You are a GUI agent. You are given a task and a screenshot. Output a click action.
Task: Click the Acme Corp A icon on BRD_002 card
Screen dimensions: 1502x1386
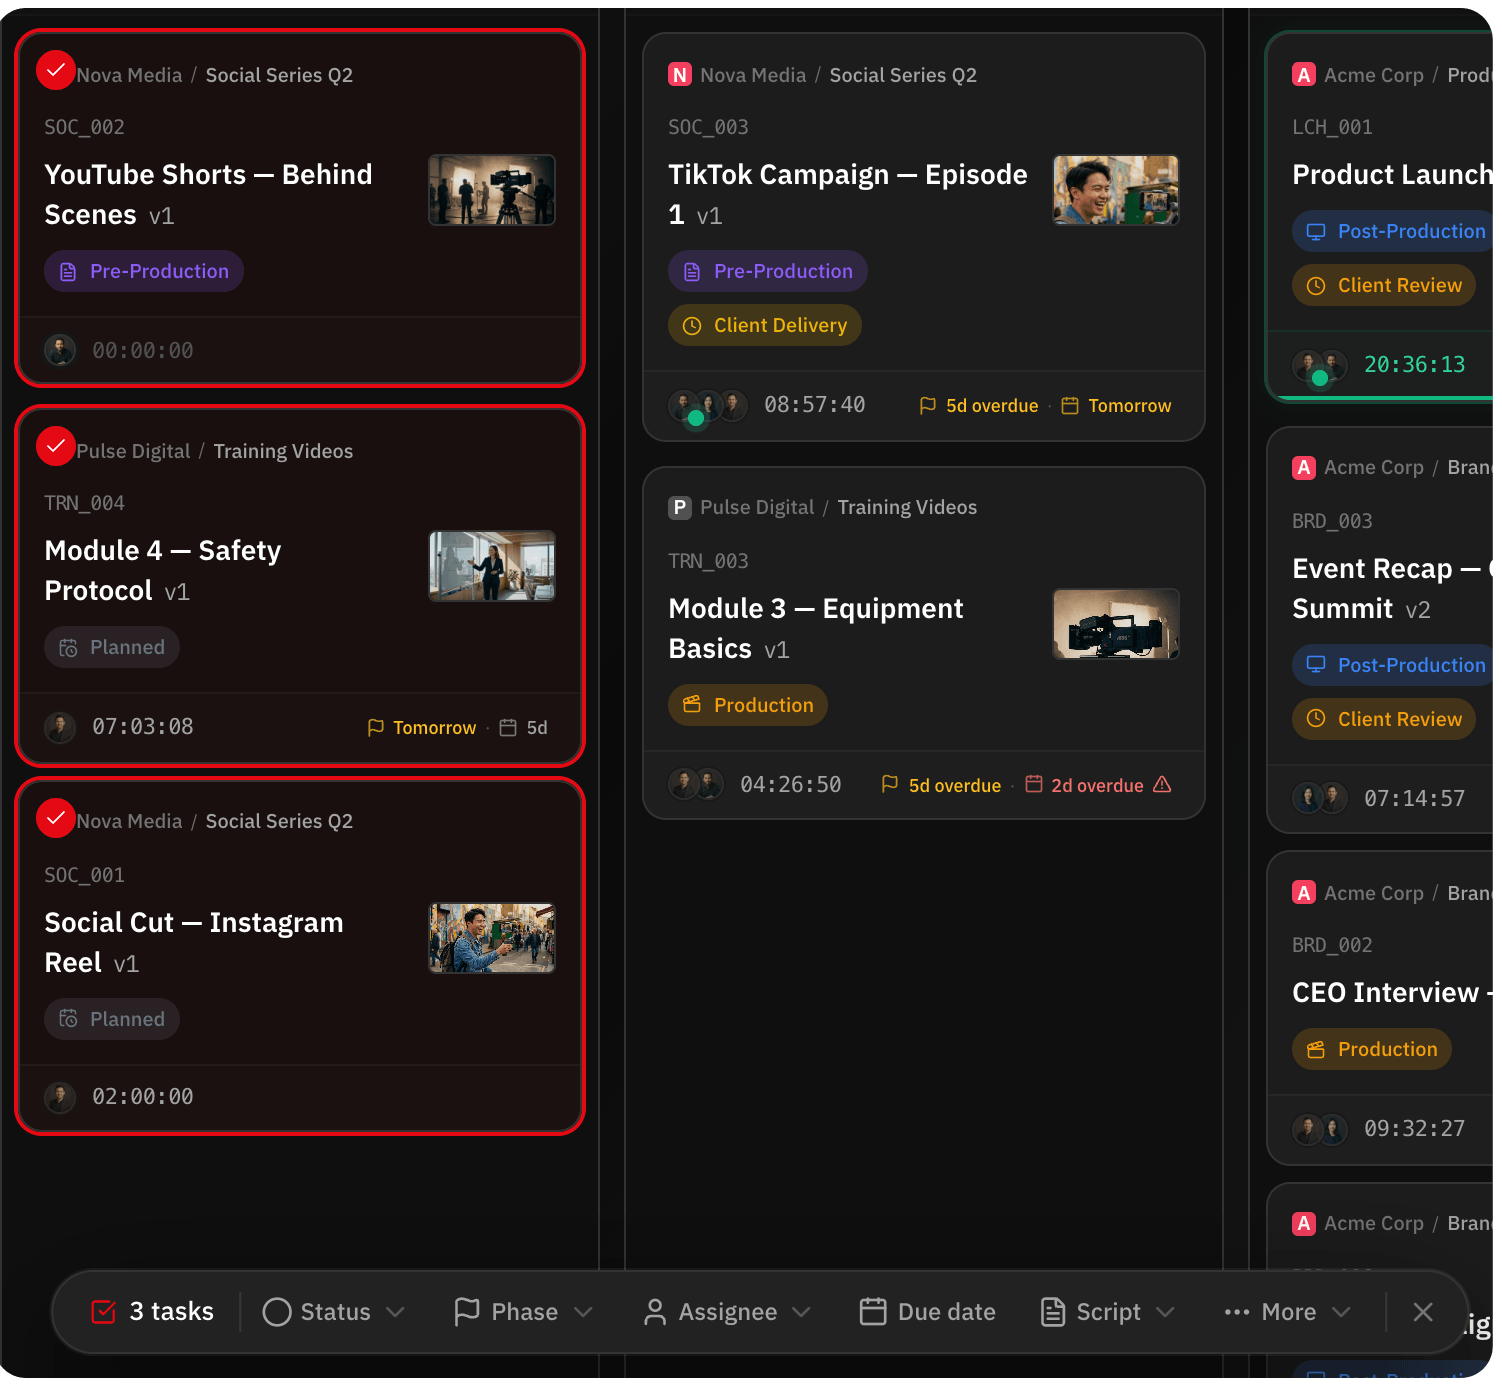click(x=1304, y=893)
